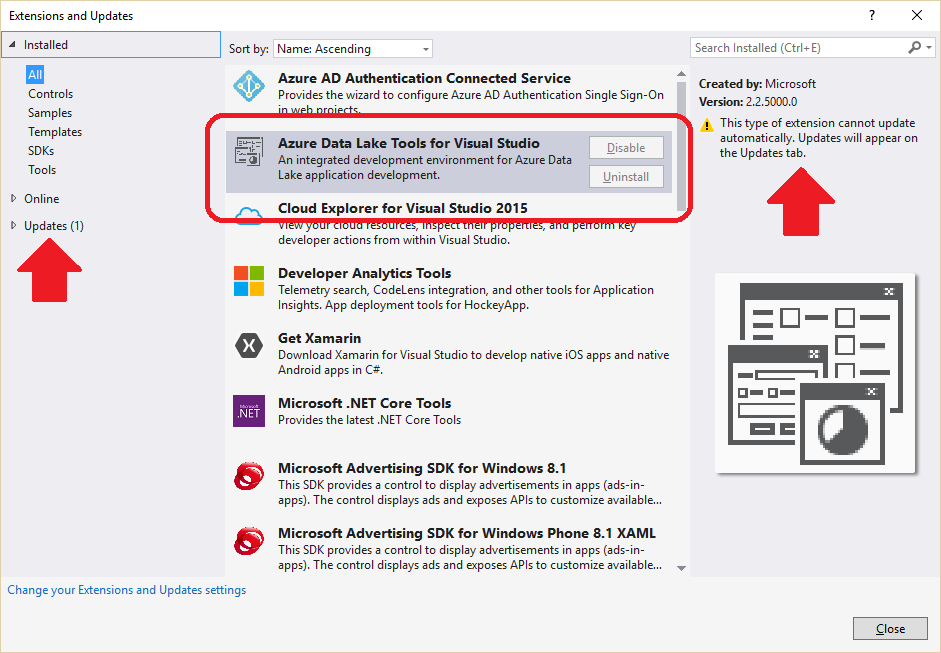The width and height of the screenshot is (941, 653).
Task: Click the Microsoft .NET Core Tools purple icon
Action: tap(249, 411)
